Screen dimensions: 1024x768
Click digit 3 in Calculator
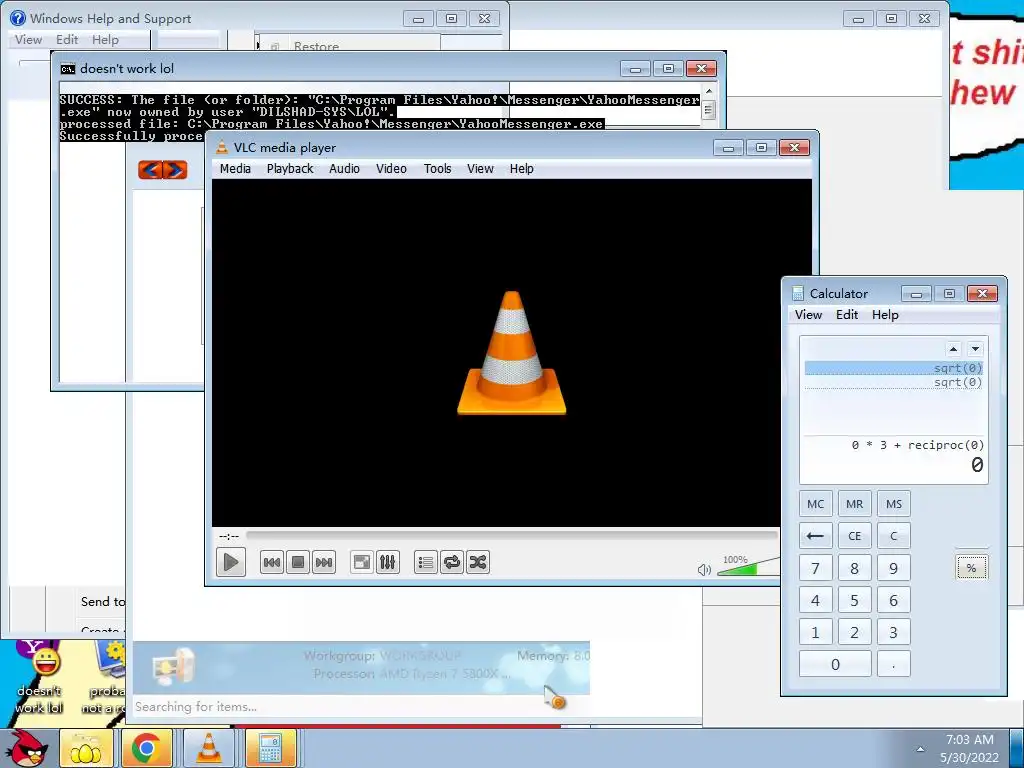click(x=894, y=632)
